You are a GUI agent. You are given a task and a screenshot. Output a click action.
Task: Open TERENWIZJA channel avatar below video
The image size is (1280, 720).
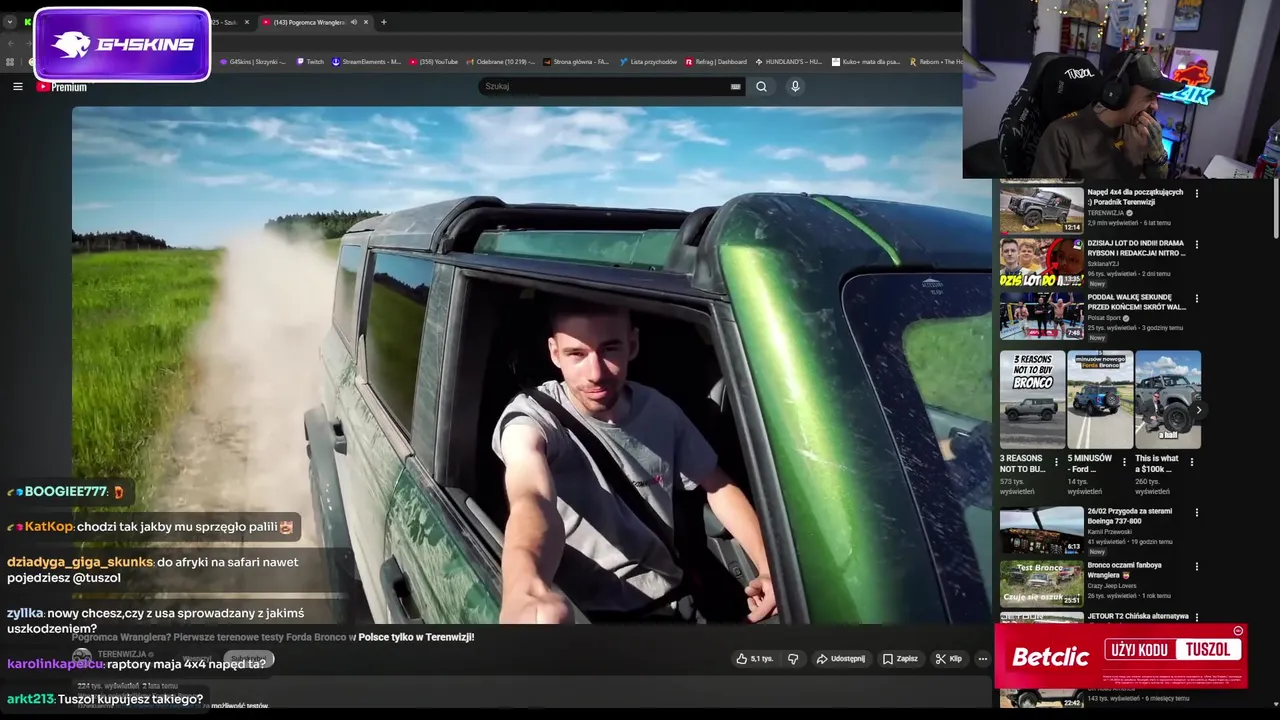click(x=82, y=657)
